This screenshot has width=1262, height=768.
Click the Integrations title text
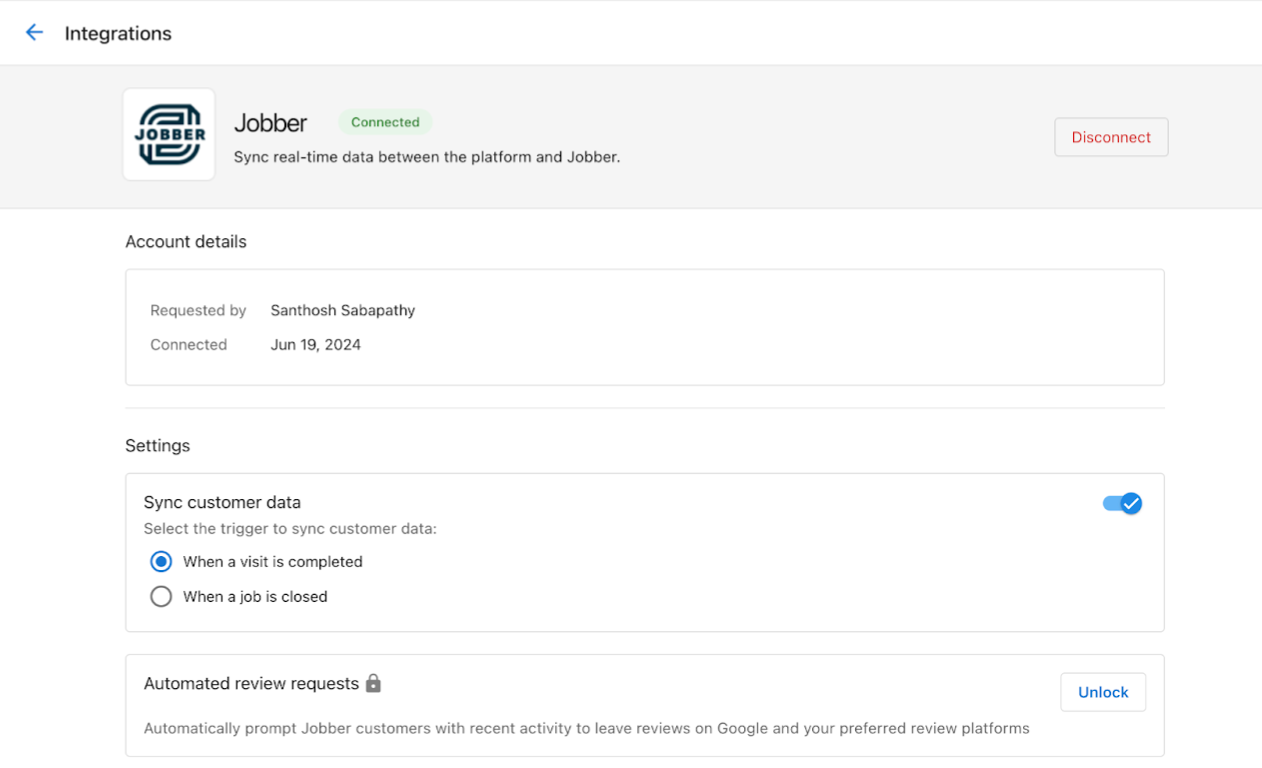(x=118, y=32)
